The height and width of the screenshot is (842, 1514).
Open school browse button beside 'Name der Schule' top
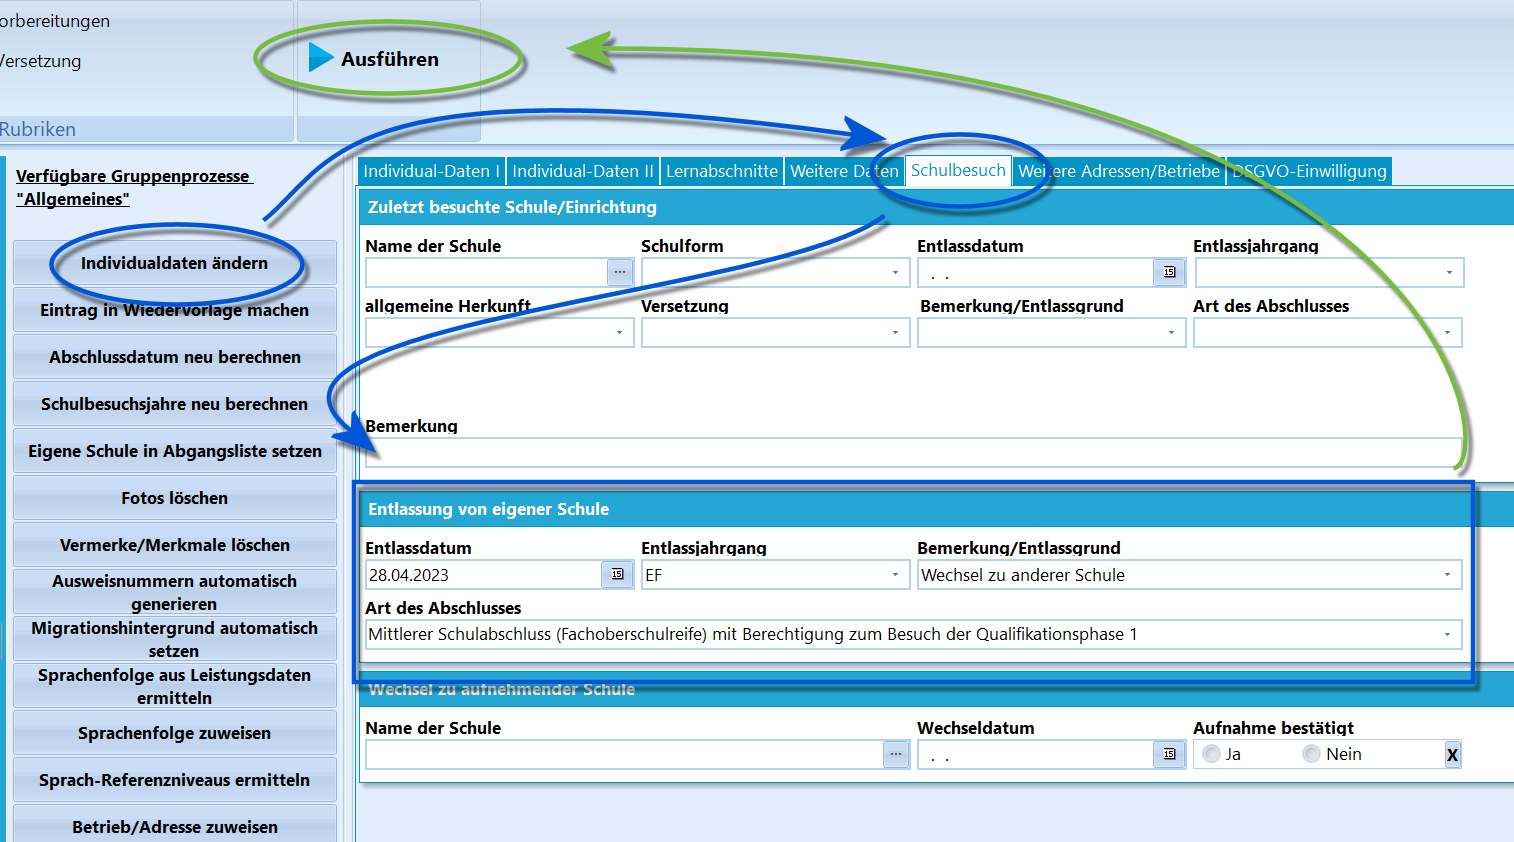[x=620, y=272]
